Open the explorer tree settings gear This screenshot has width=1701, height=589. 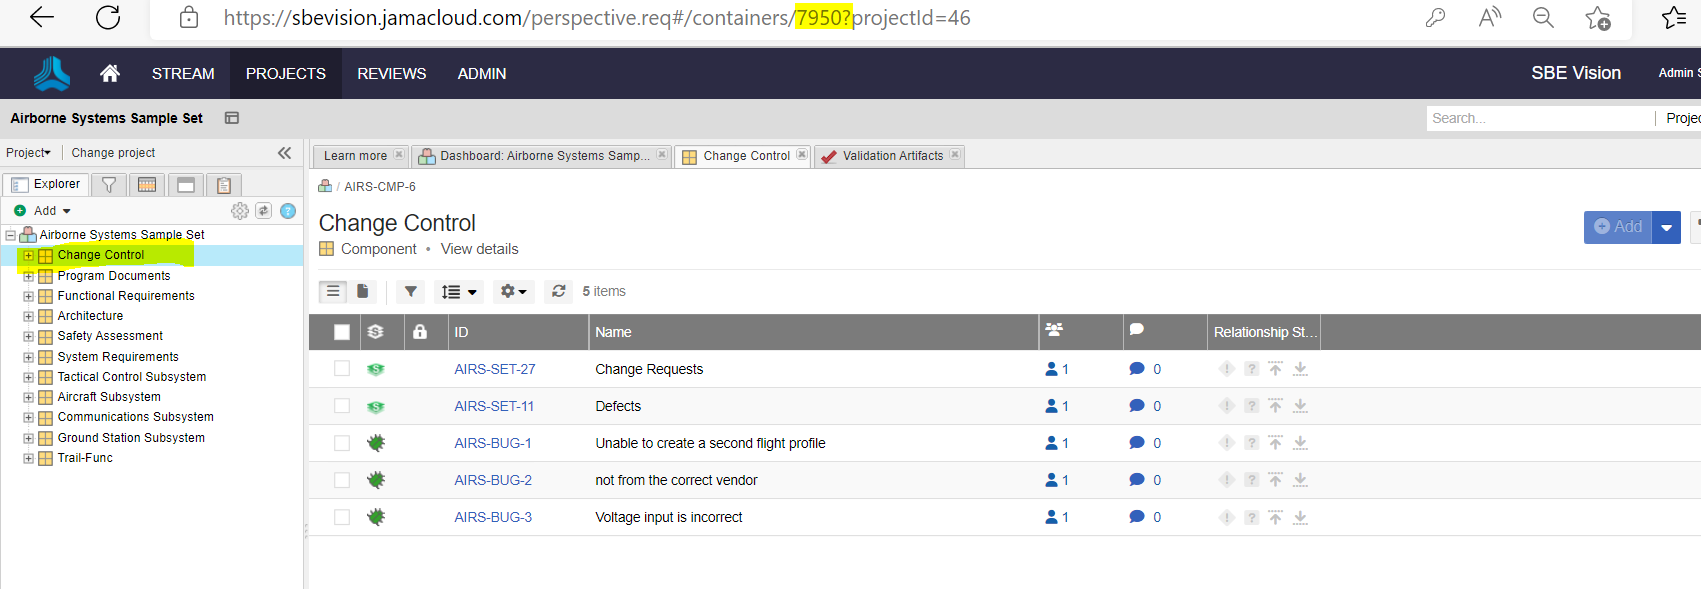point(240,211)
